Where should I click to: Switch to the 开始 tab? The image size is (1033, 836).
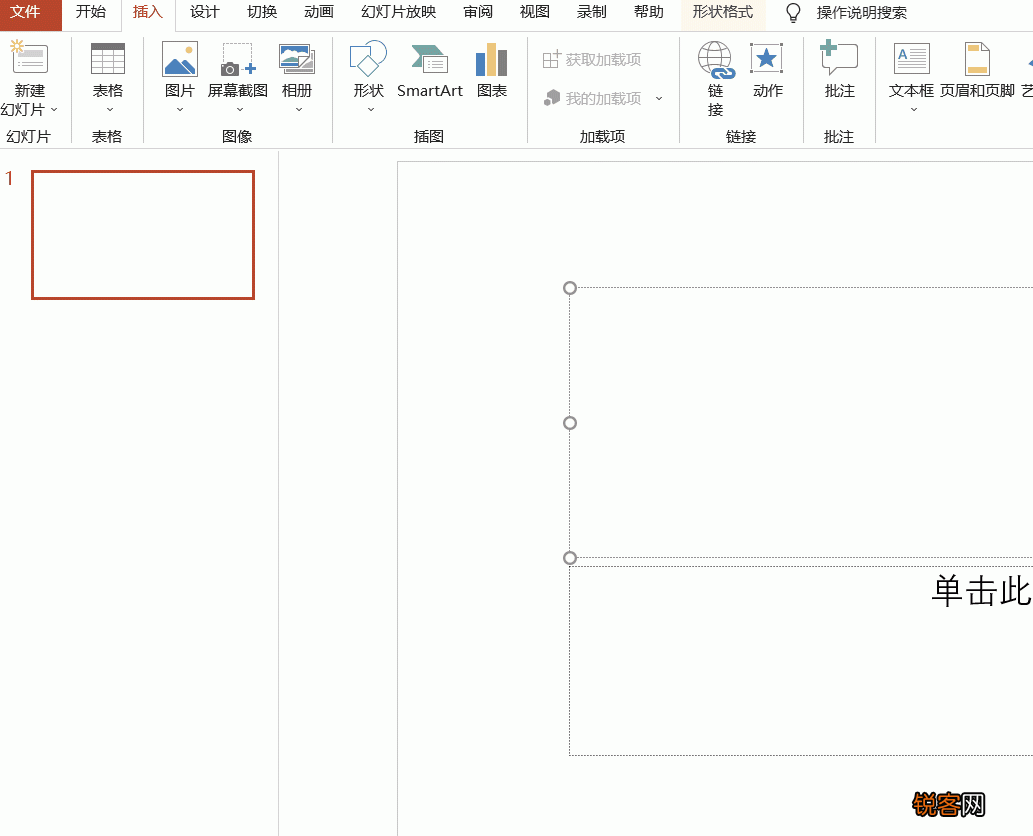91,12
